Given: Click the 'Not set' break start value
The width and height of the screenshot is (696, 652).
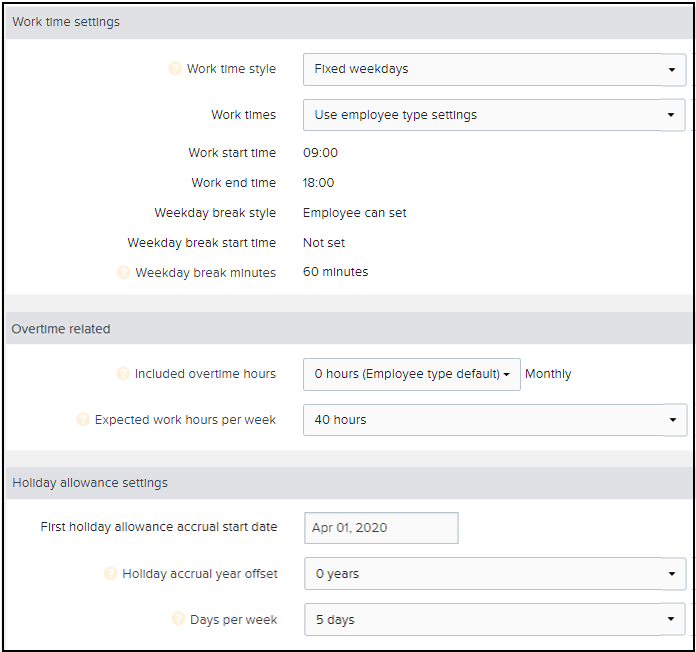Looking at the screenshot, I should (324, 243).
